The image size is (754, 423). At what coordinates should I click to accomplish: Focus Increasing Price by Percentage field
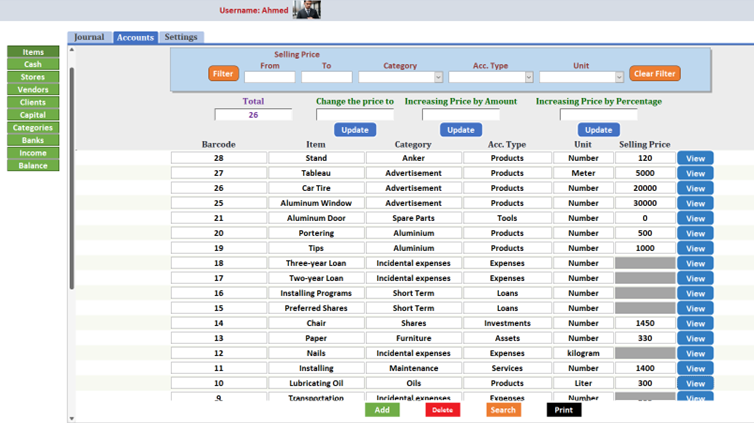[x=599, y=115]
